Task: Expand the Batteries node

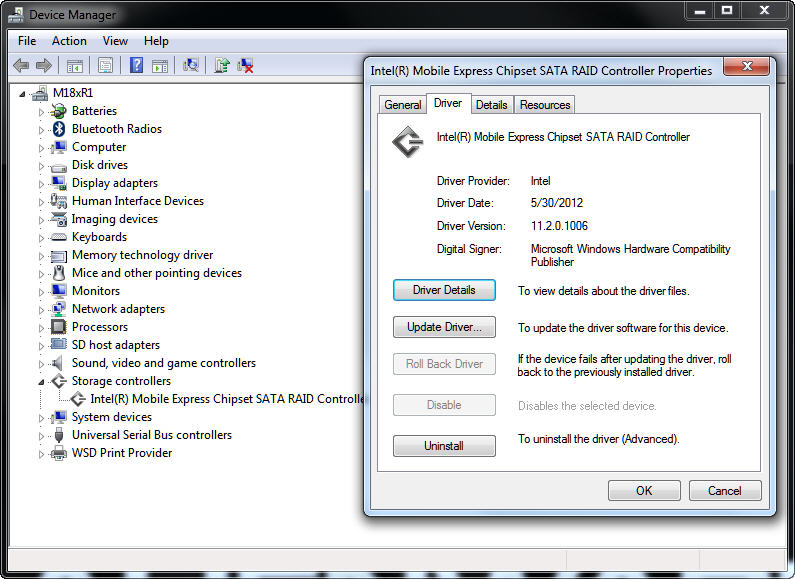Action: coord(42,112)
